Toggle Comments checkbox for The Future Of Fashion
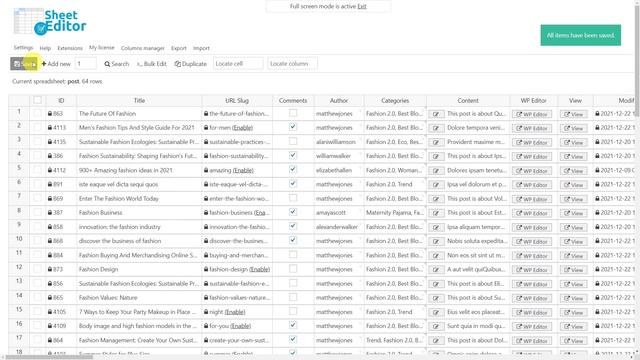The width and height of the screenshot is (640, 360). click(293, 113)
